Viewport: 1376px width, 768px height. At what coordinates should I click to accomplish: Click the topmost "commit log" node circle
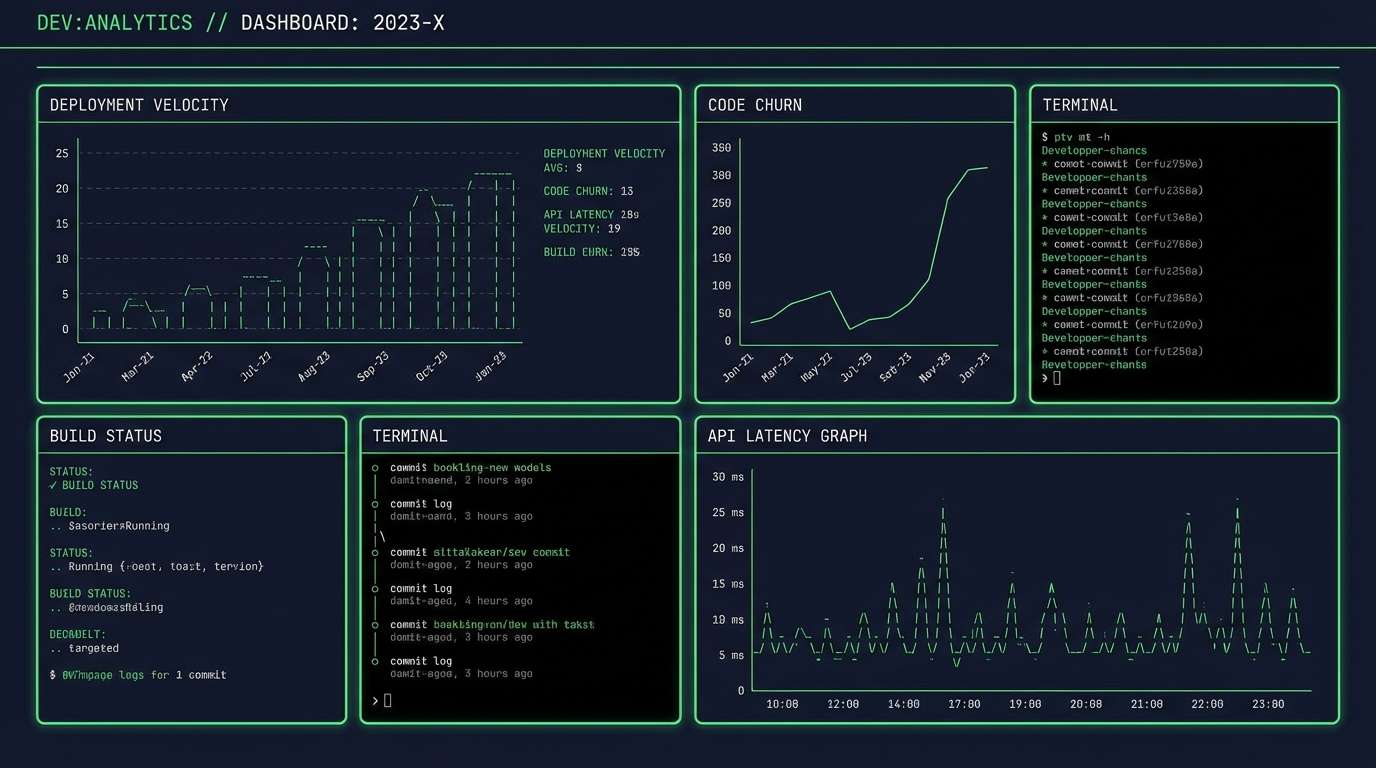(376, 503)
